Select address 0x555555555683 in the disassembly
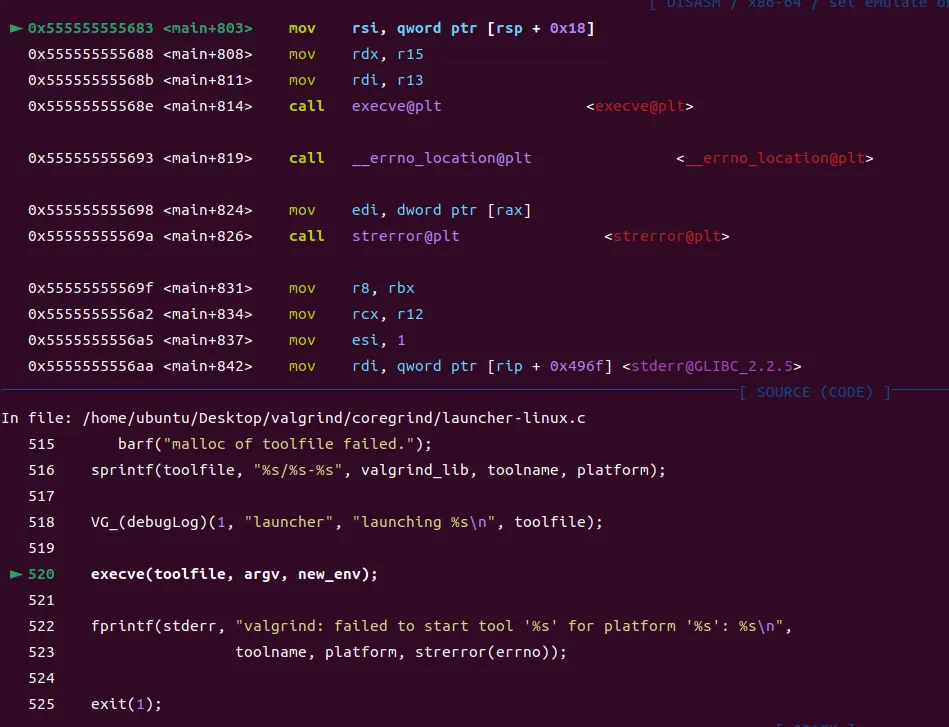This screenshot has width=949, height=727. click(x=90, y=28)
